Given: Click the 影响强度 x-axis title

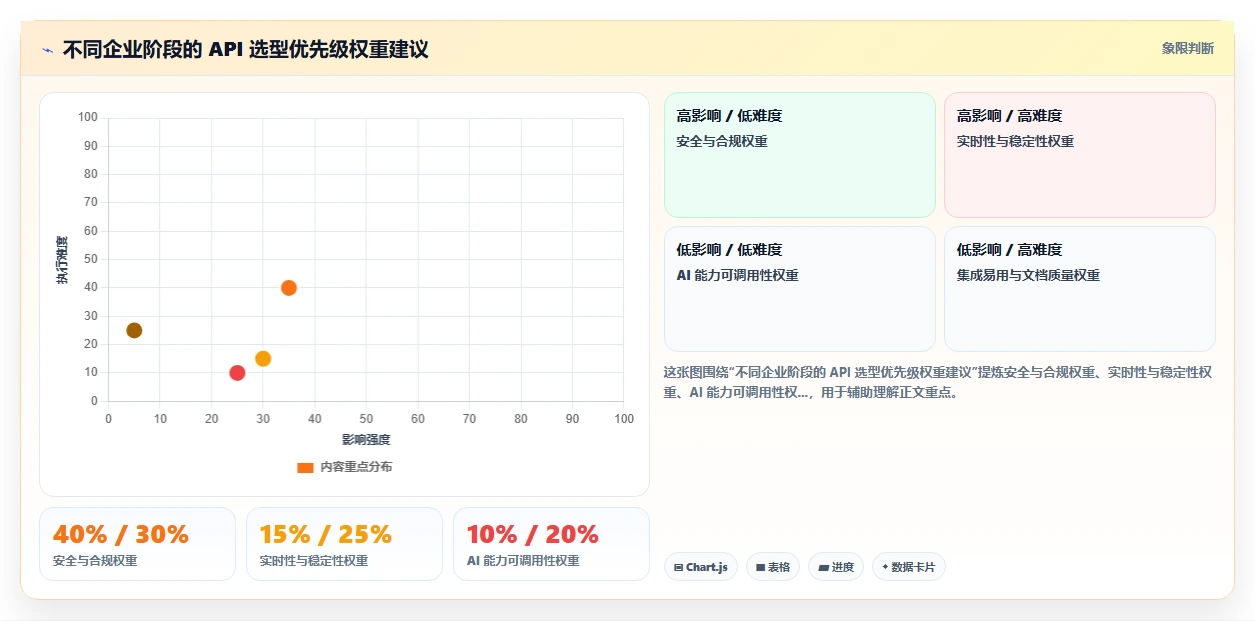Looking at the screenshot, I should click(366, 440).
